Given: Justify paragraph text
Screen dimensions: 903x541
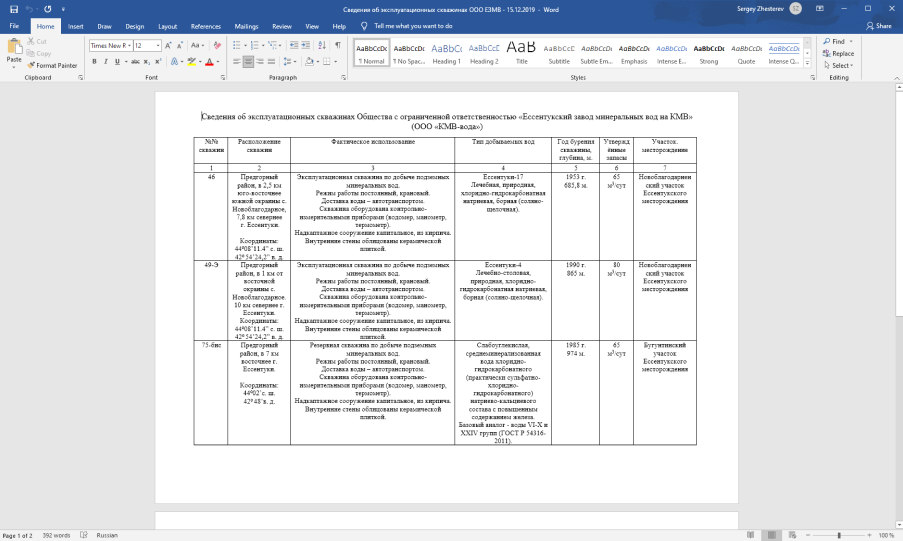Looking at the screenshot, I should [x=271, y=62].
